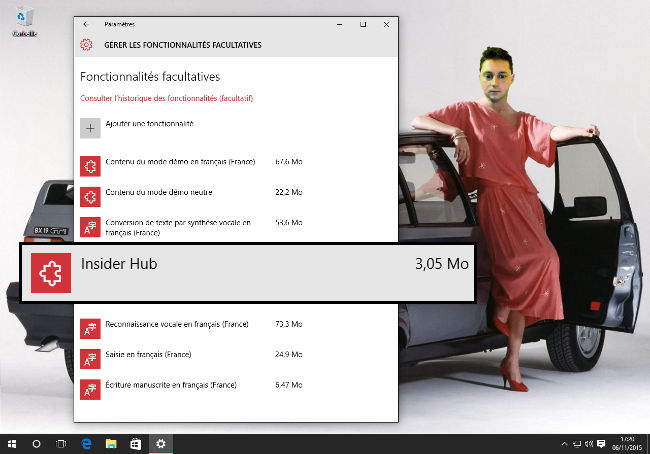Open File Explorer from the taskbar
This screenshot has width=650, height=454.
(x=111, y=443)
